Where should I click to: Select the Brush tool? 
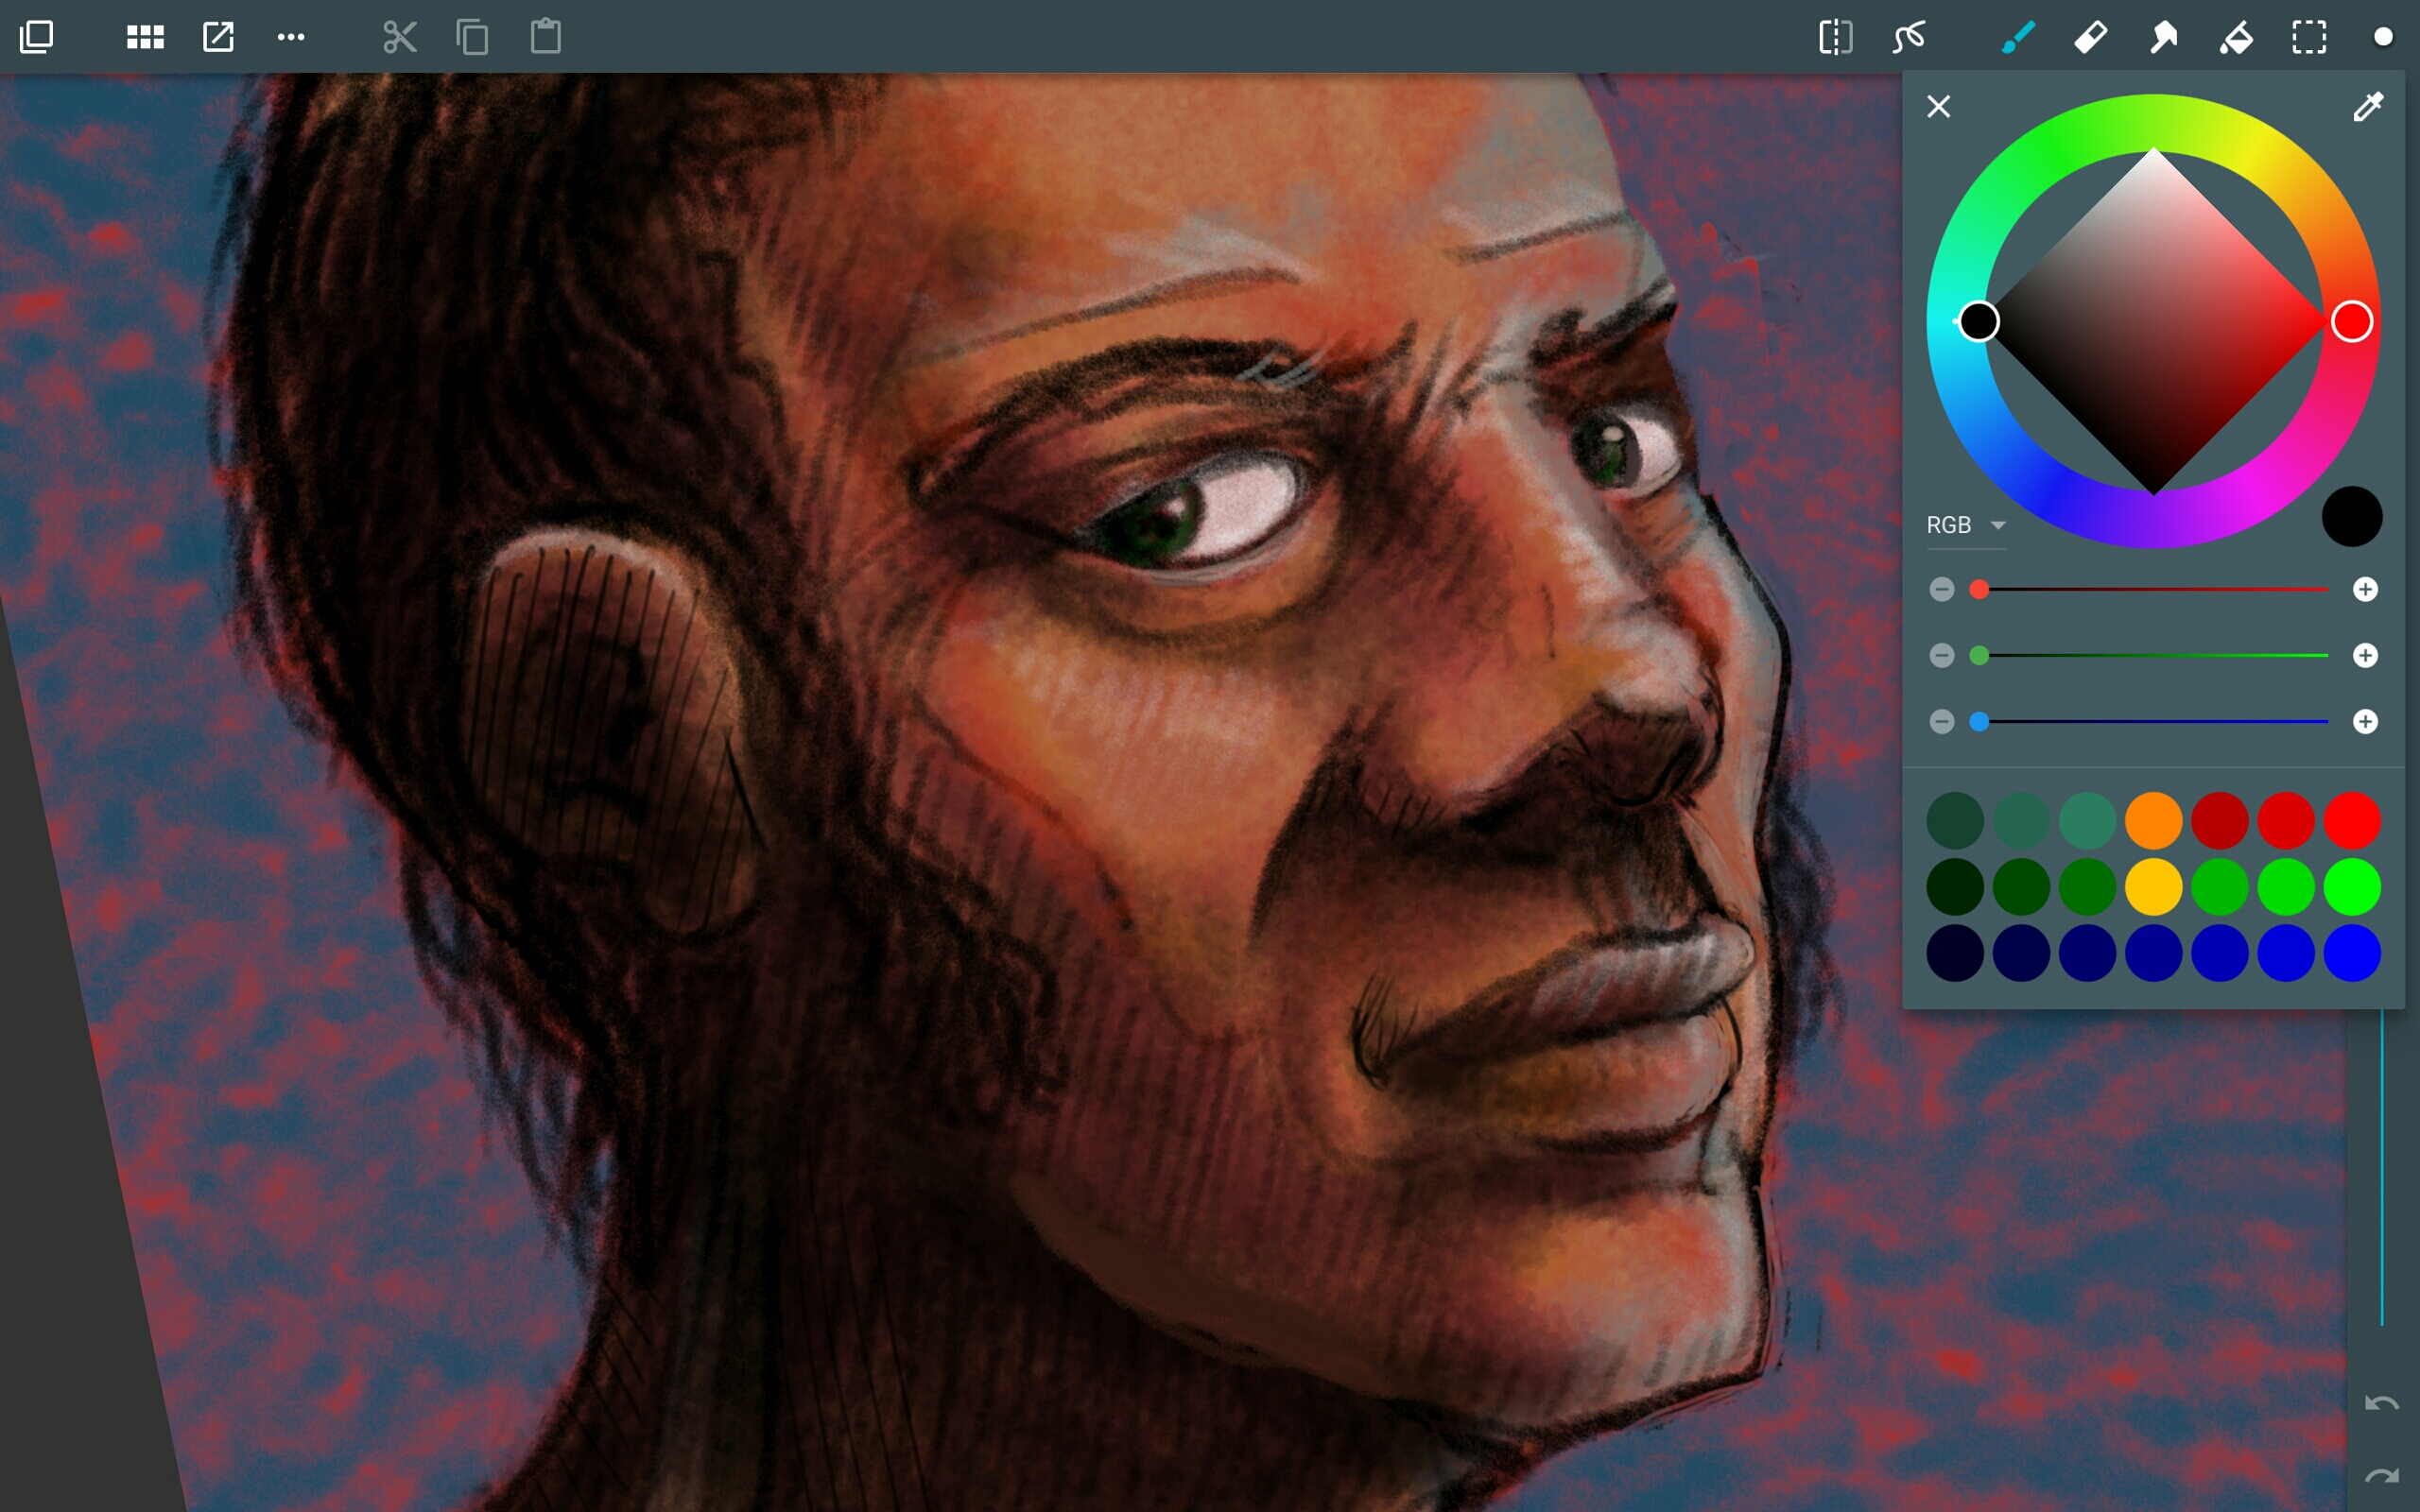tap(2015, 37)
